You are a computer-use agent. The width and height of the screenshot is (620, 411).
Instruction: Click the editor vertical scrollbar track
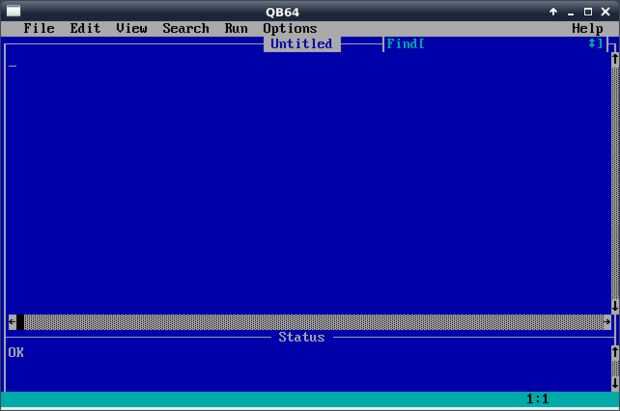pyautogui.click(x=615, y=183)
